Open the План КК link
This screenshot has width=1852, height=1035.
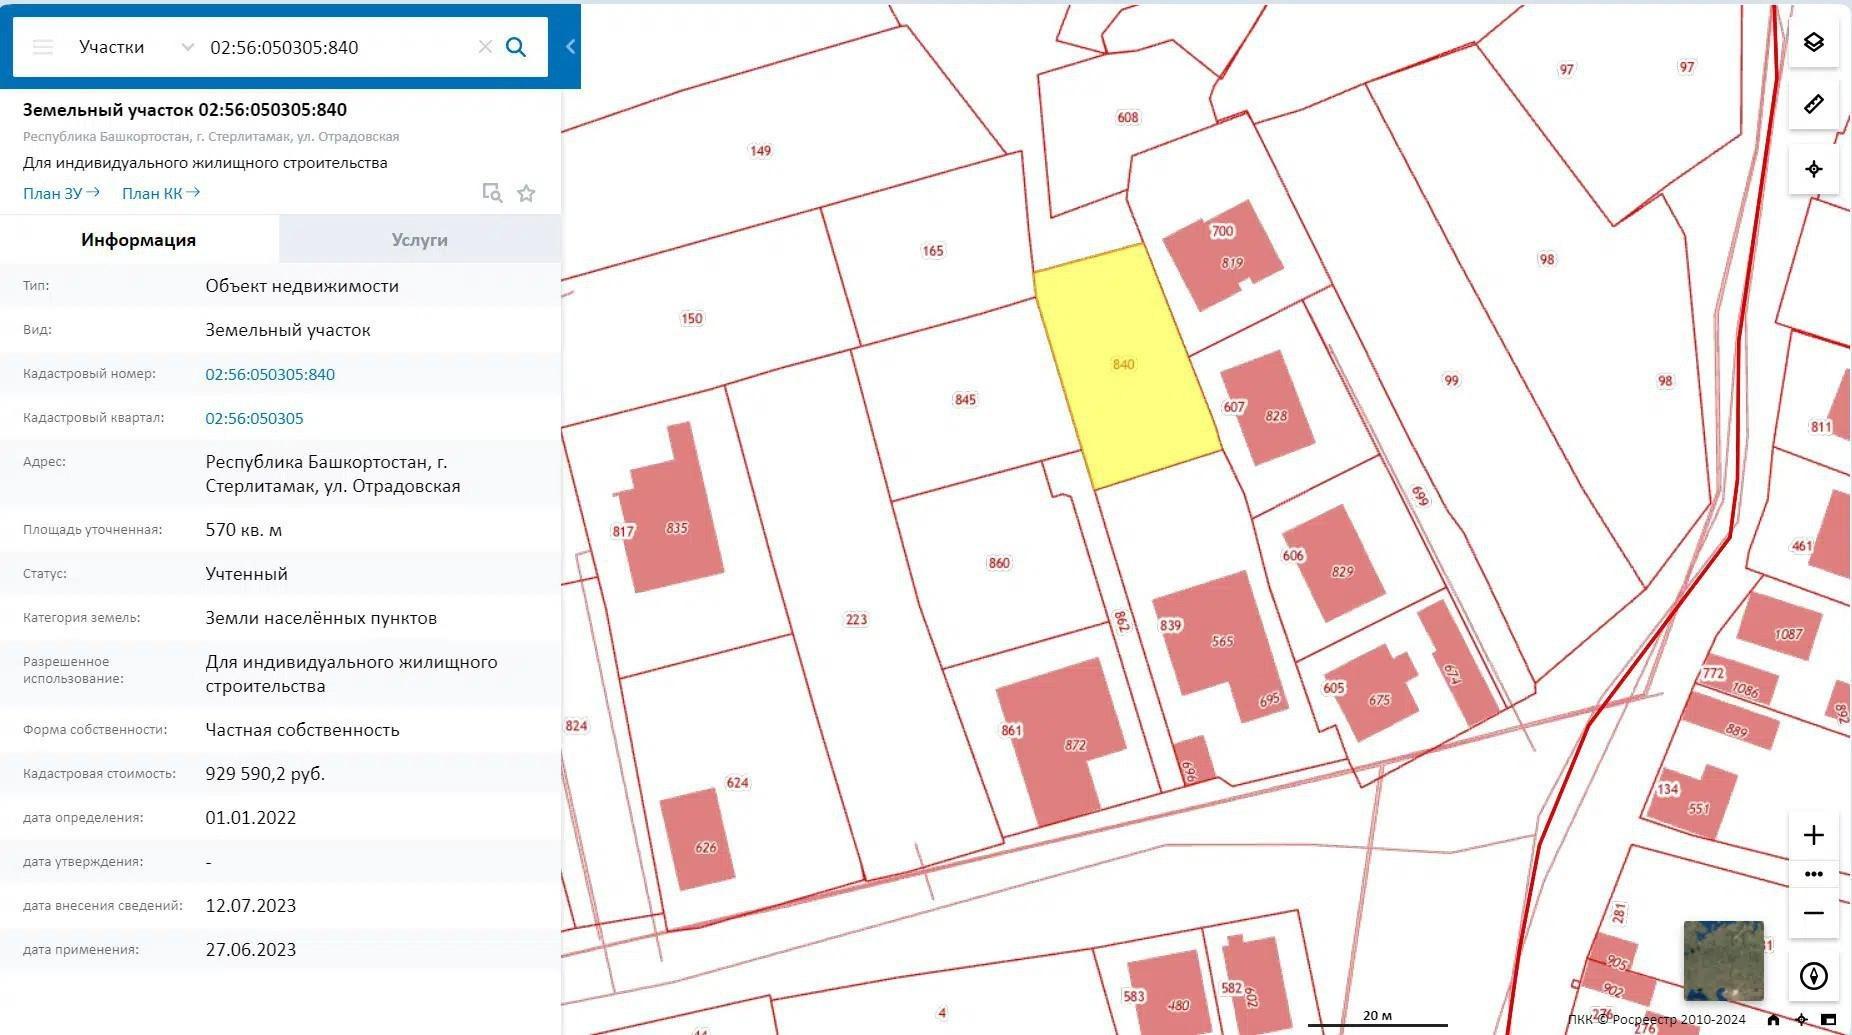tap(160, 193)
